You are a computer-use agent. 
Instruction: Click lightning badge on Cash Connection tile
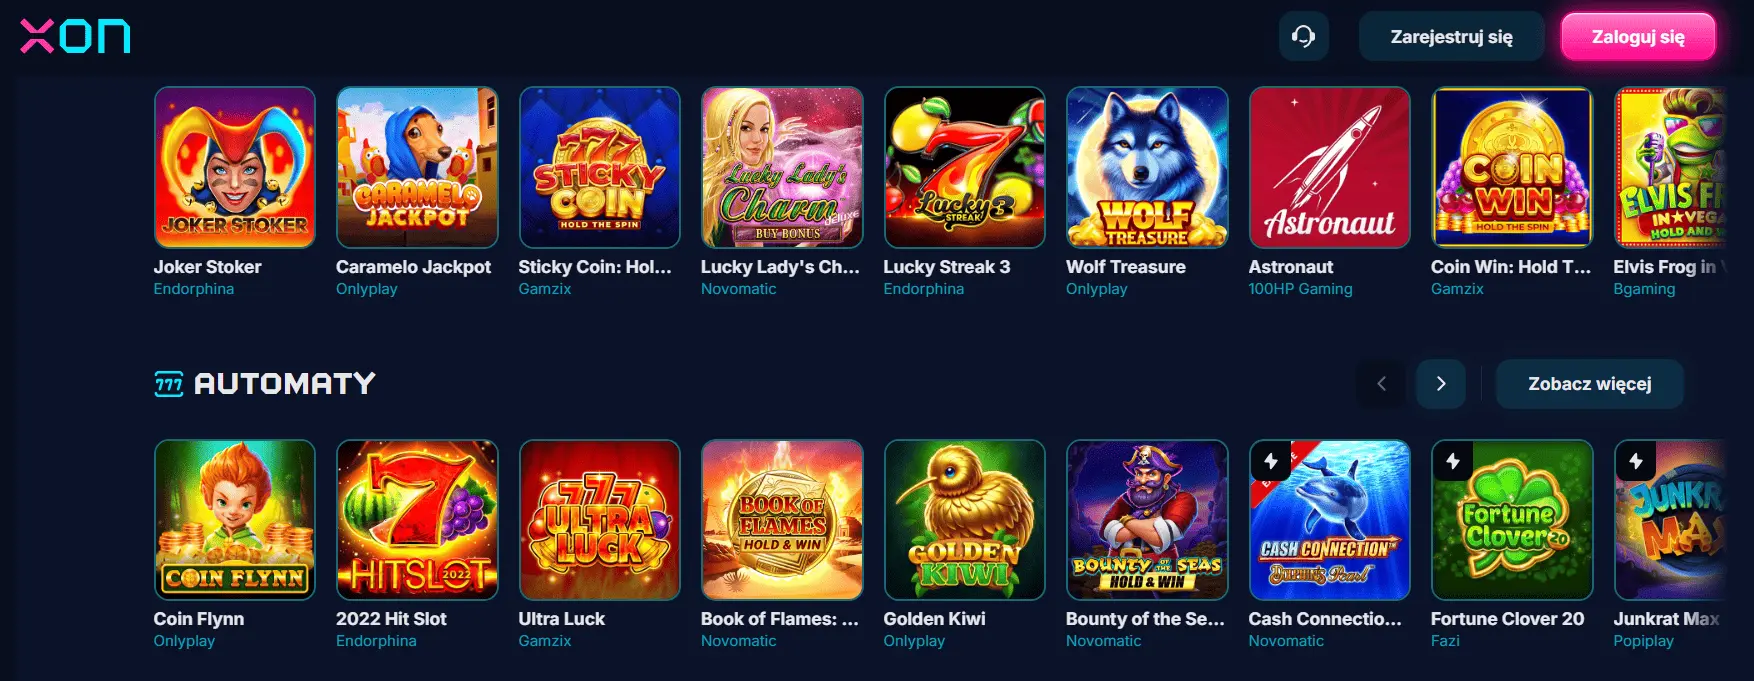click(x=1271, y=461)
